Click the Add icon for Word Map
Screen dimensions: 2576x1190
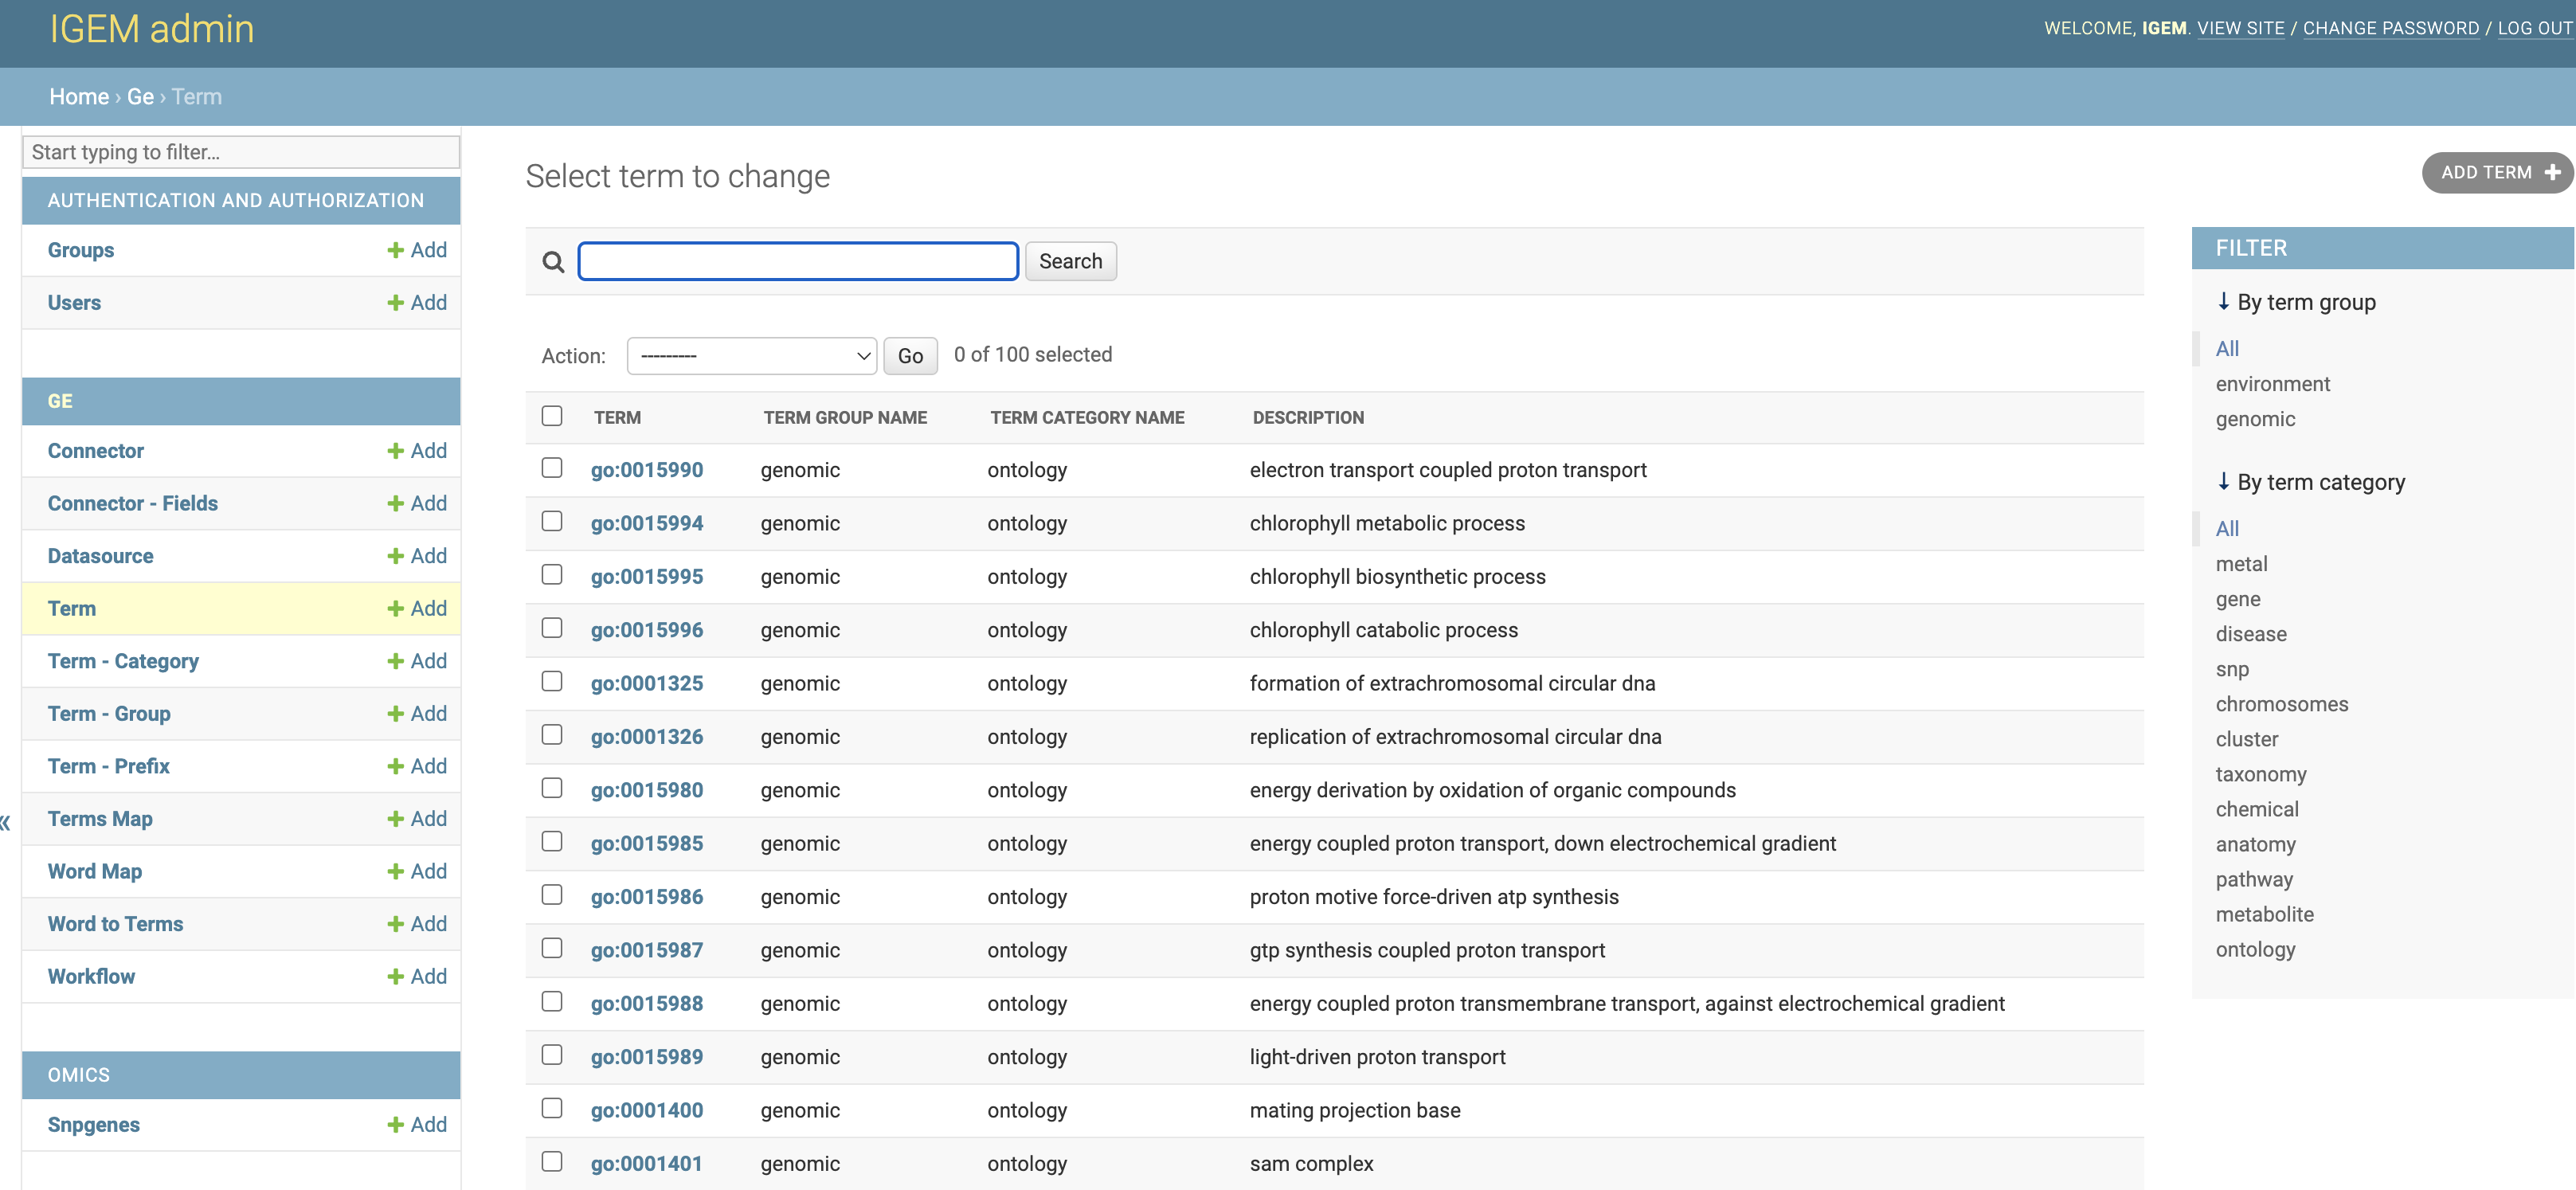point(396,872)
